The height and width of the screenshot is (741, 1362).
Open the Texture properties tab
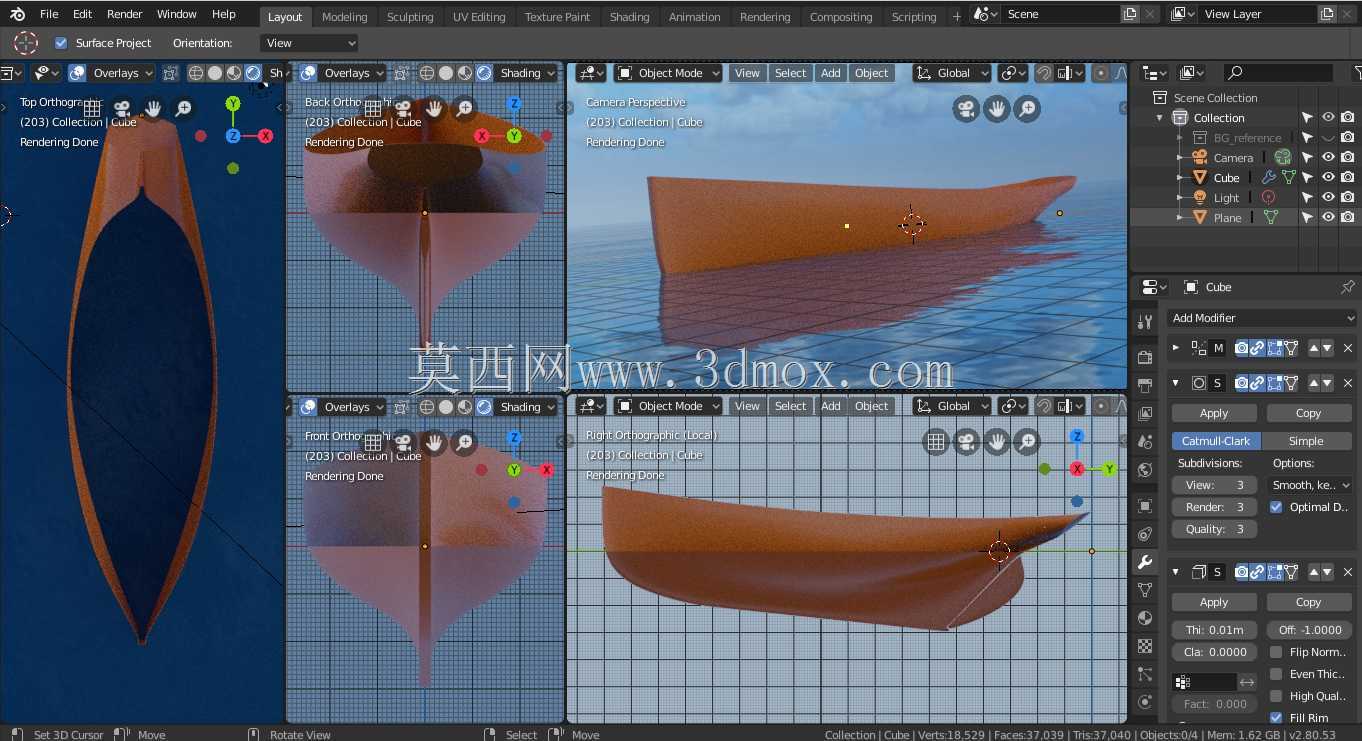[1146, 646]
